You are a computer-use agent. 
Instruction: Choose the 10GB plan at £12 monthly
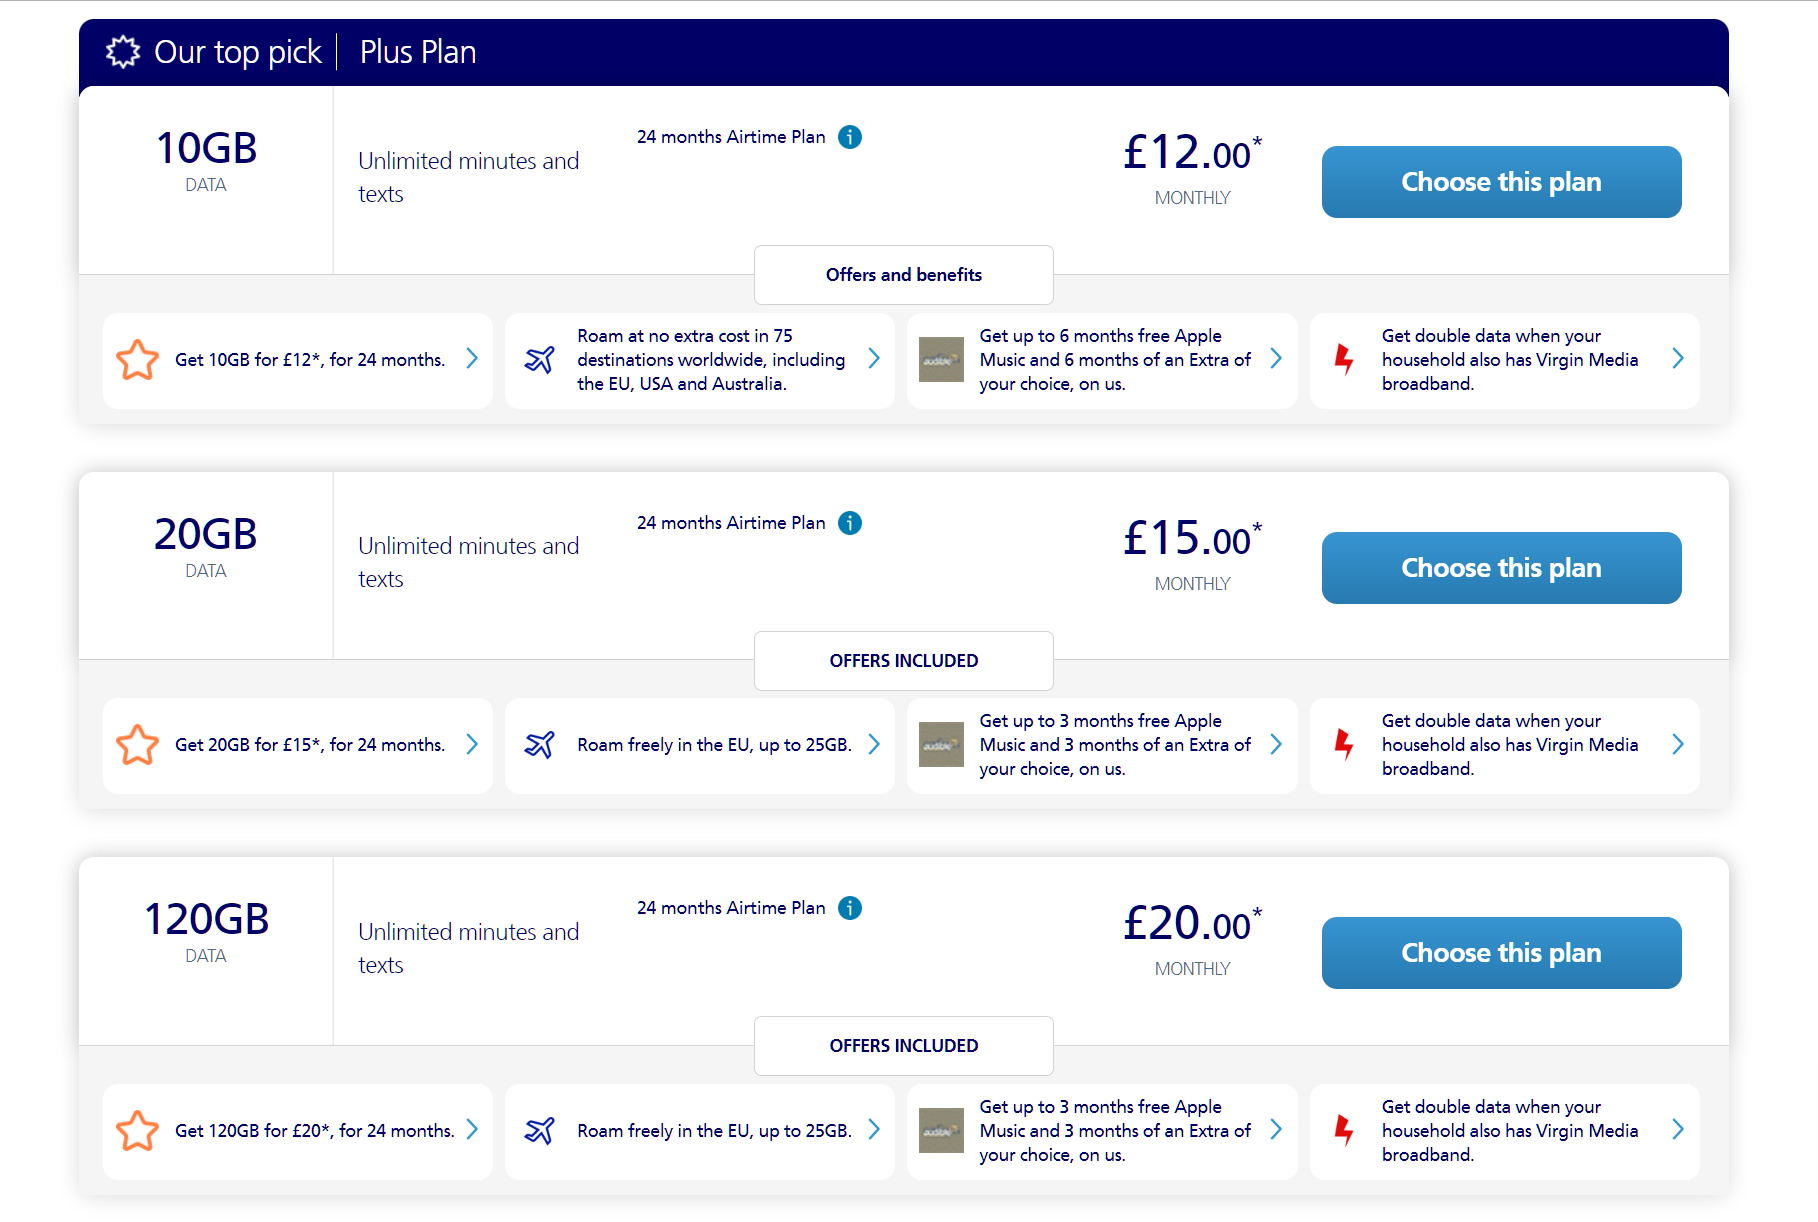[x=1501, y=182]
